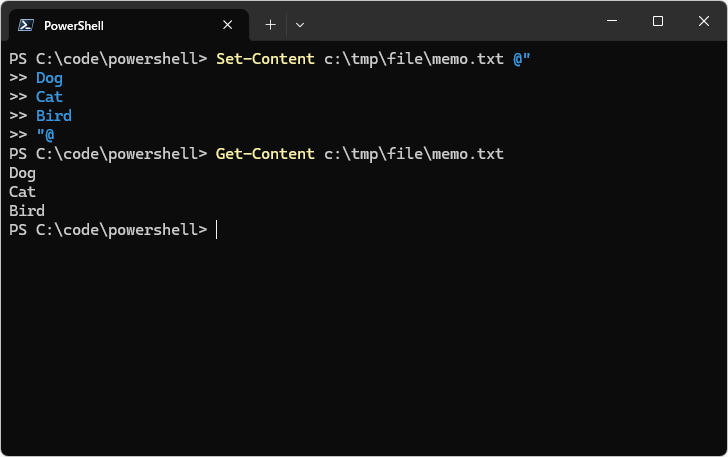Click the Get-Content command text

[265, 154]
